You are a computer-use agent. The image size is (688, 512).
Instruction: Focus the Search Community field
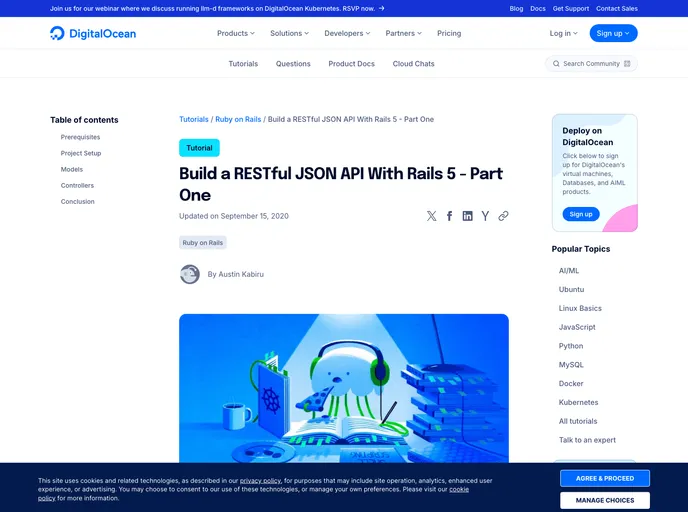tap(591, 64)
